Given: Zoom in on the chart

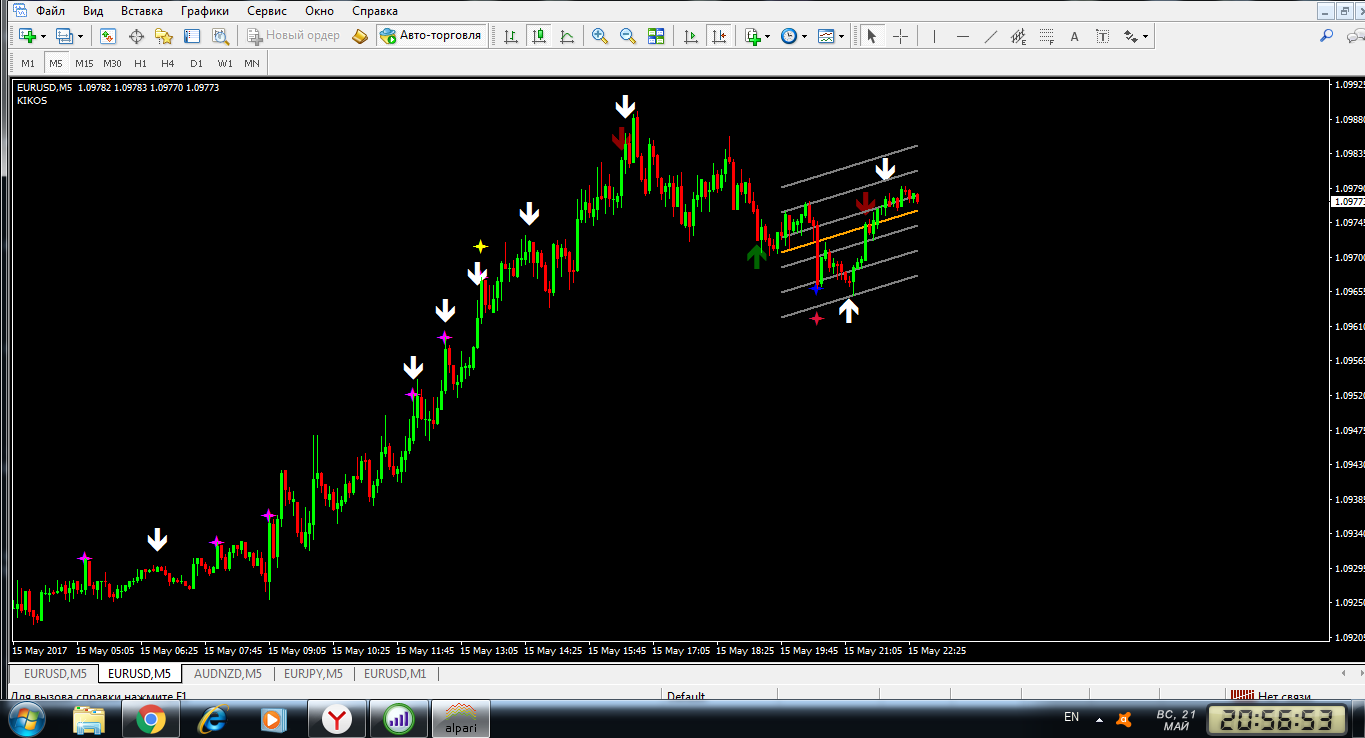Looking at the screenshot, I should 600,36.
